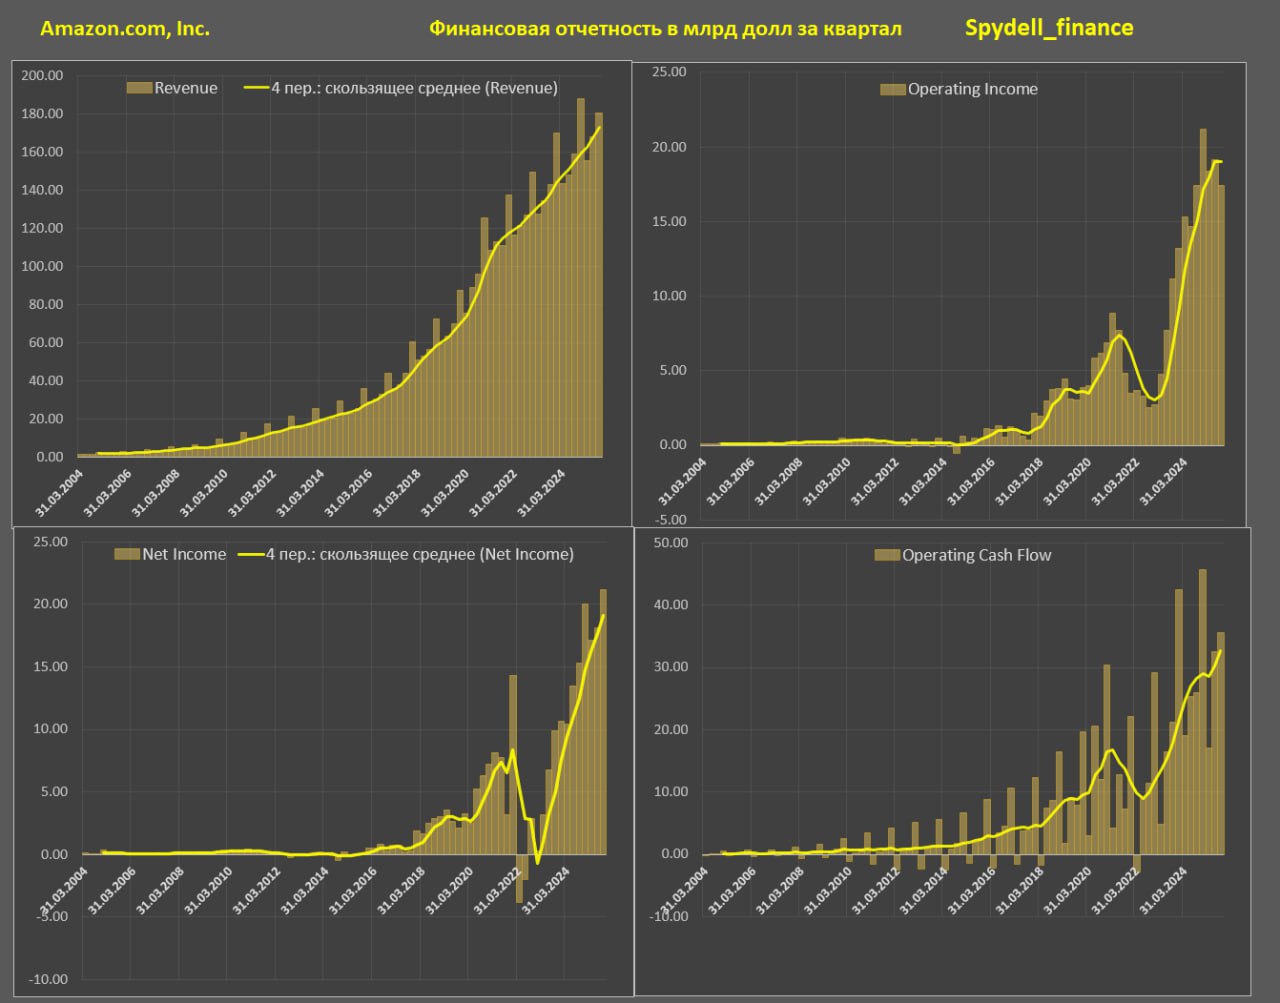1280x1003 pixels.
Task: Click the Net Income legend bar swatch
Action: pyautogui.click(x=127, y=554)
